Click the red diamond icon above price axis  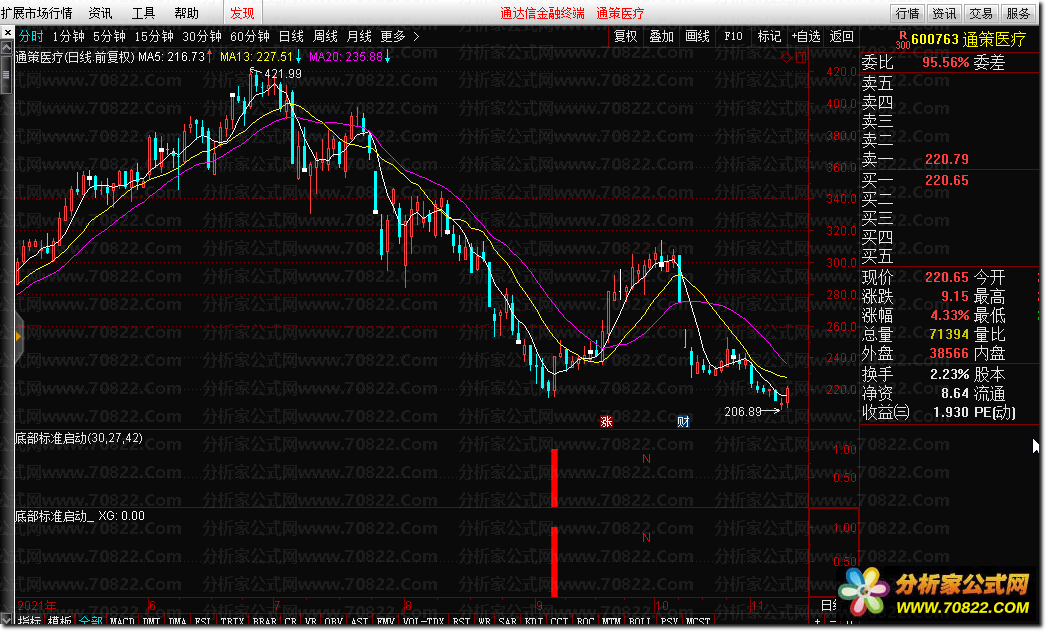point(787,57)
